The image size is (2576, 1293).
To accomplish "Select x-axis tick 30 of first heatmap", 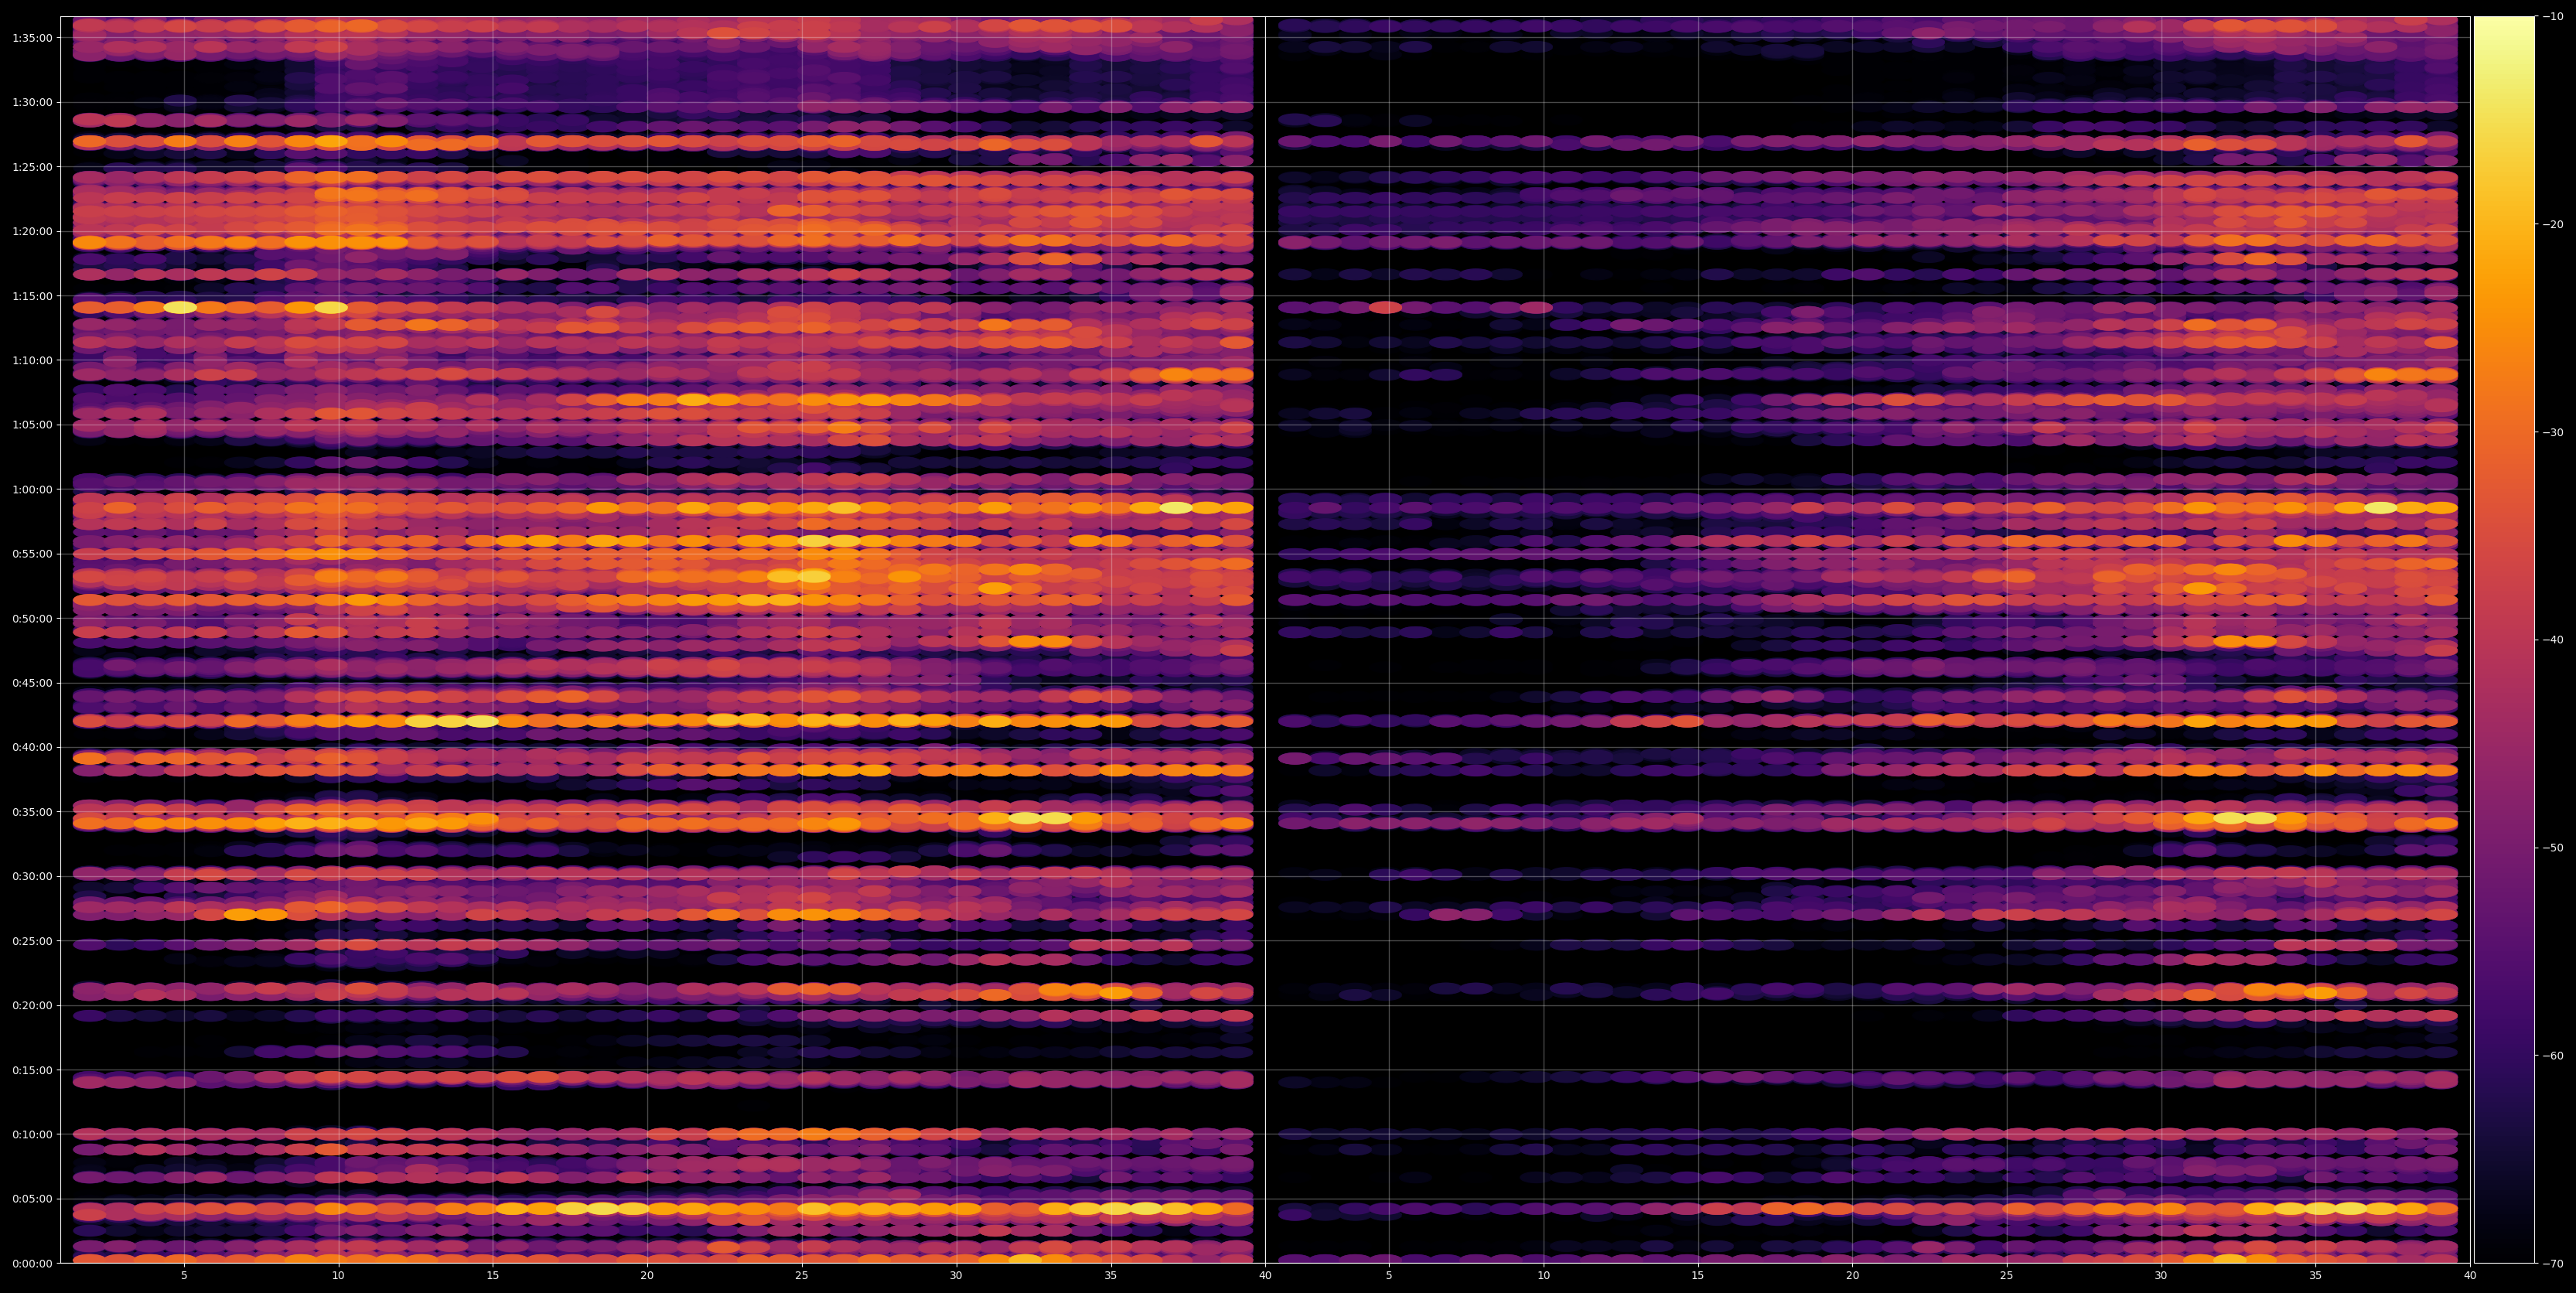I will 956,1275.
